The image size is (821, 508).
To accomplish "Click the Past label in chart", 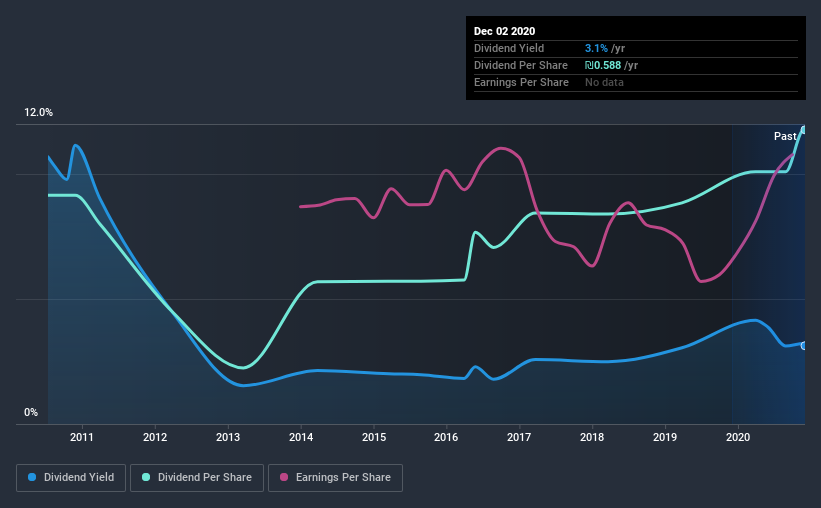I will pyautogui.click(x=785, y=137).
